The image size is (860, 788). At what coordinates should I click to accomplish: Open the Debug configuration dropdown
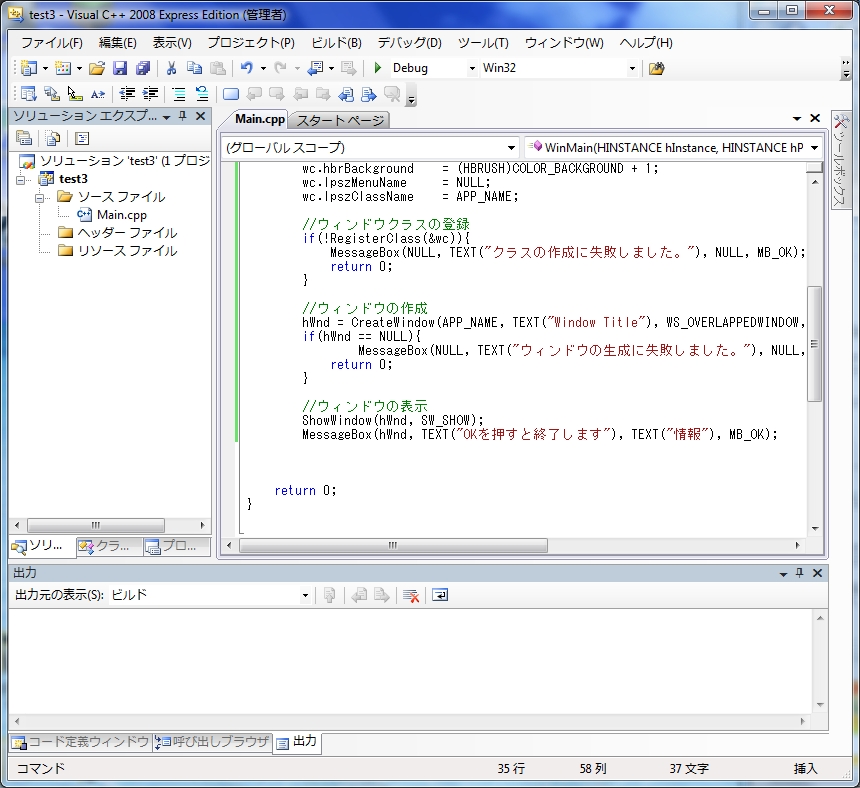click(472, 68)
